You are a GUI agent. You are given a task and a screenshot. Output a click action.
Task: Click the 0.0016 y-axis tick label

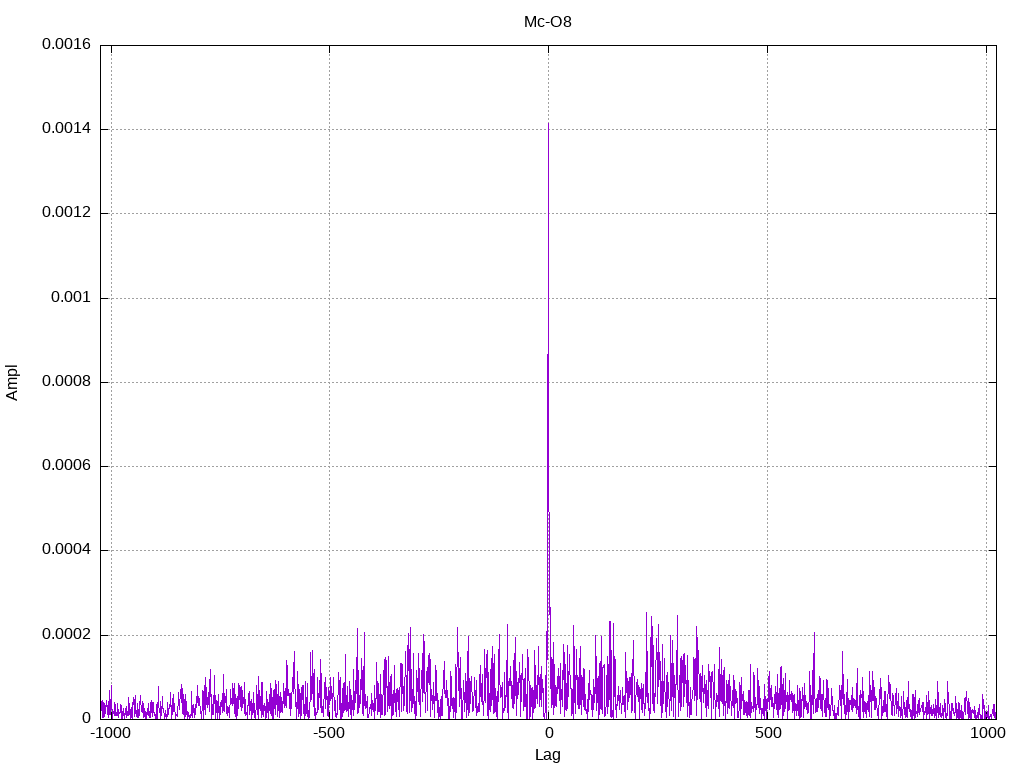tap(65, 45)
